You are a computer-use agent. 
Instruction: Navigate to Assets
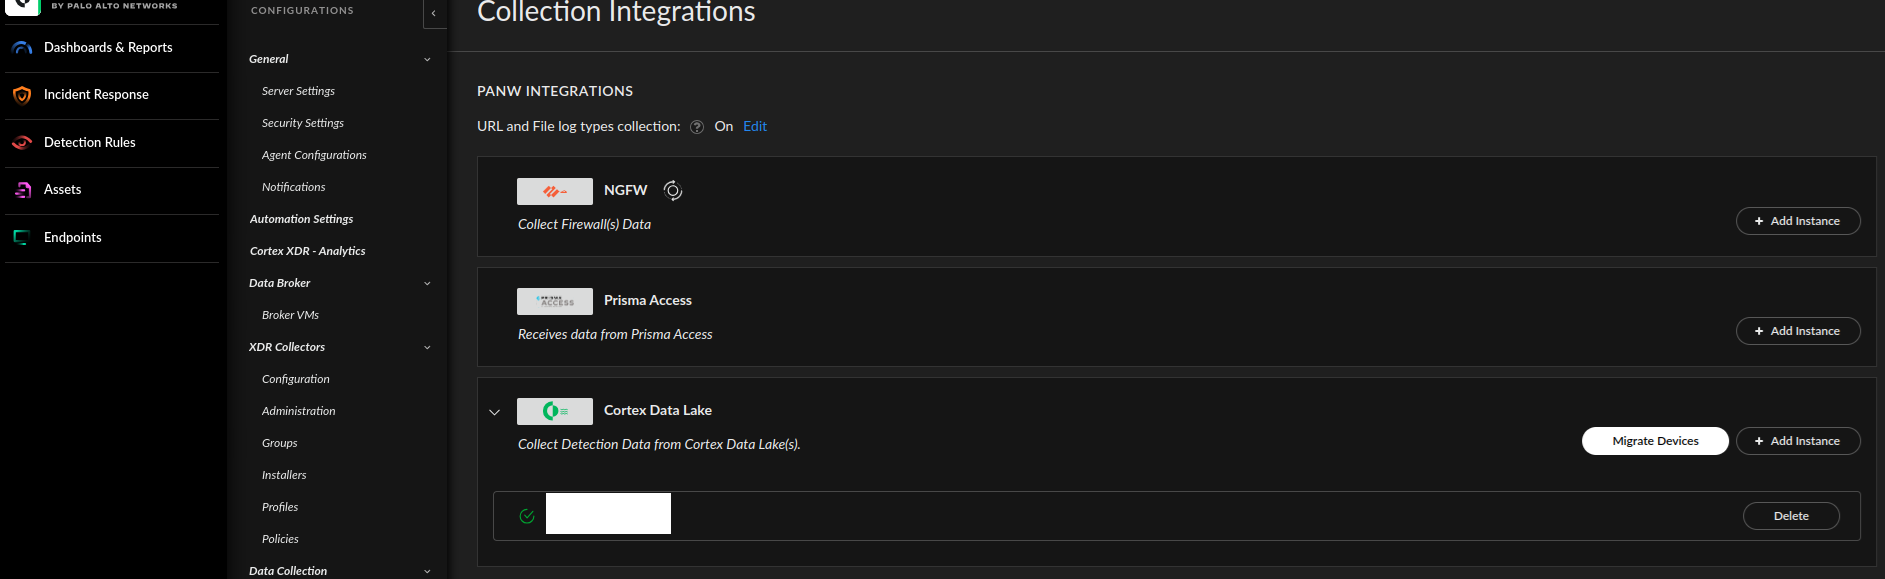coord(63,190)
